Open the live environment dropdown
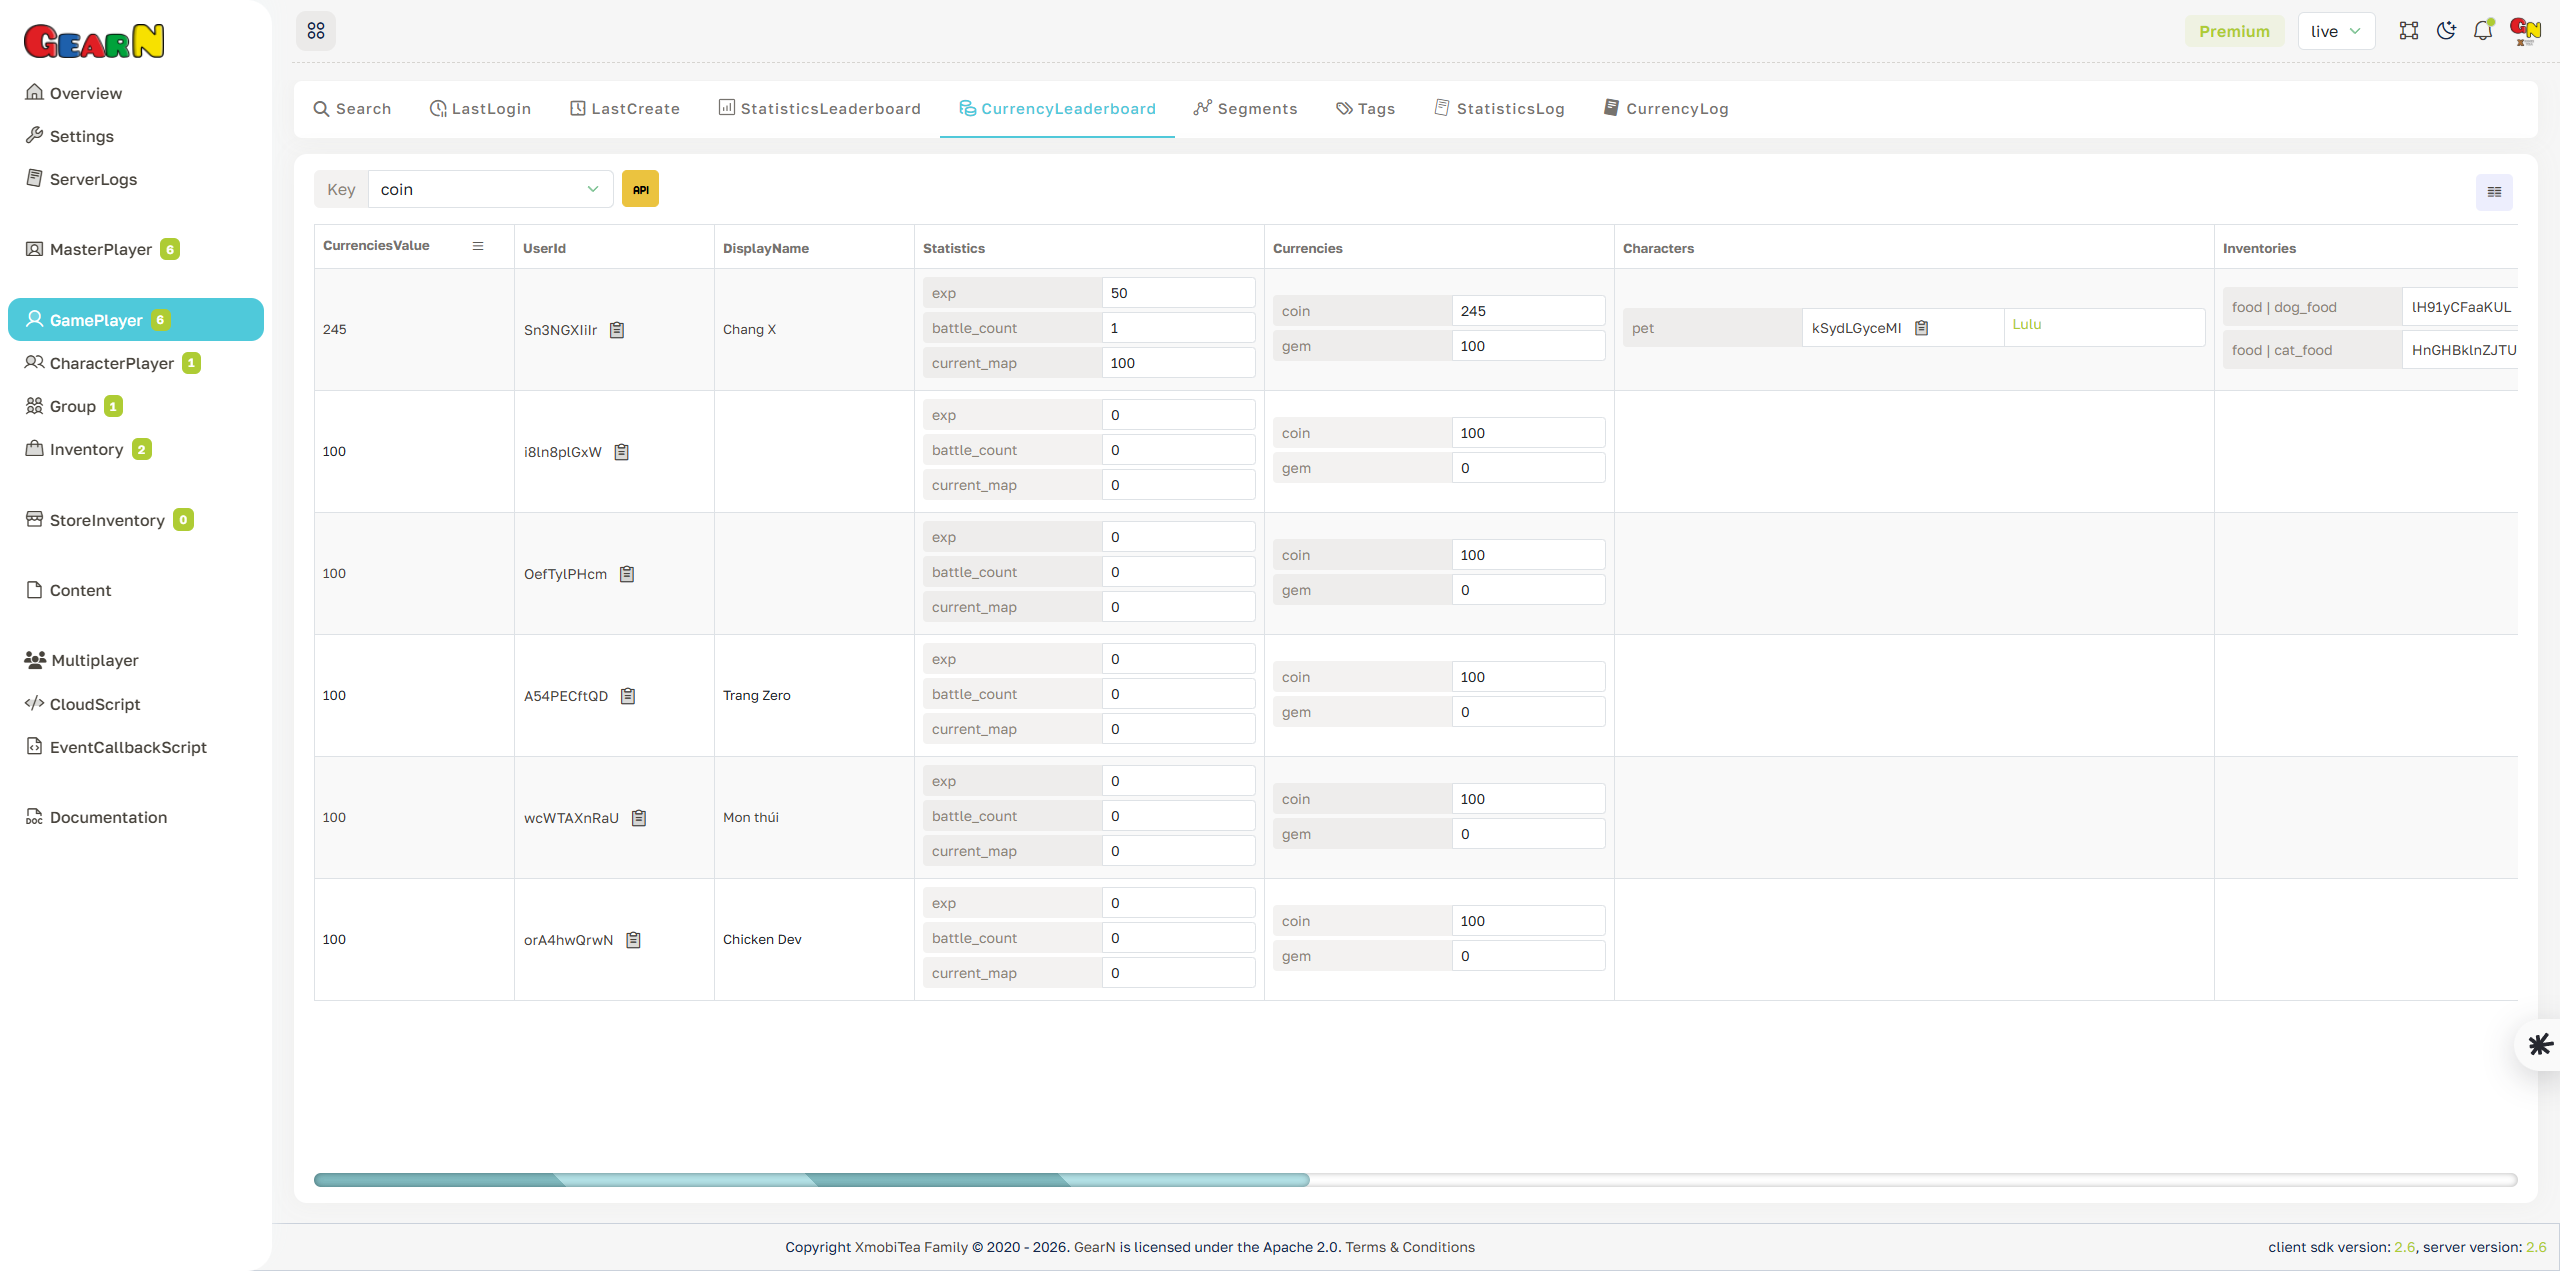The height and width of the screenshot is (1271, 2560). pyautogui.click(x=2336, y=30)
